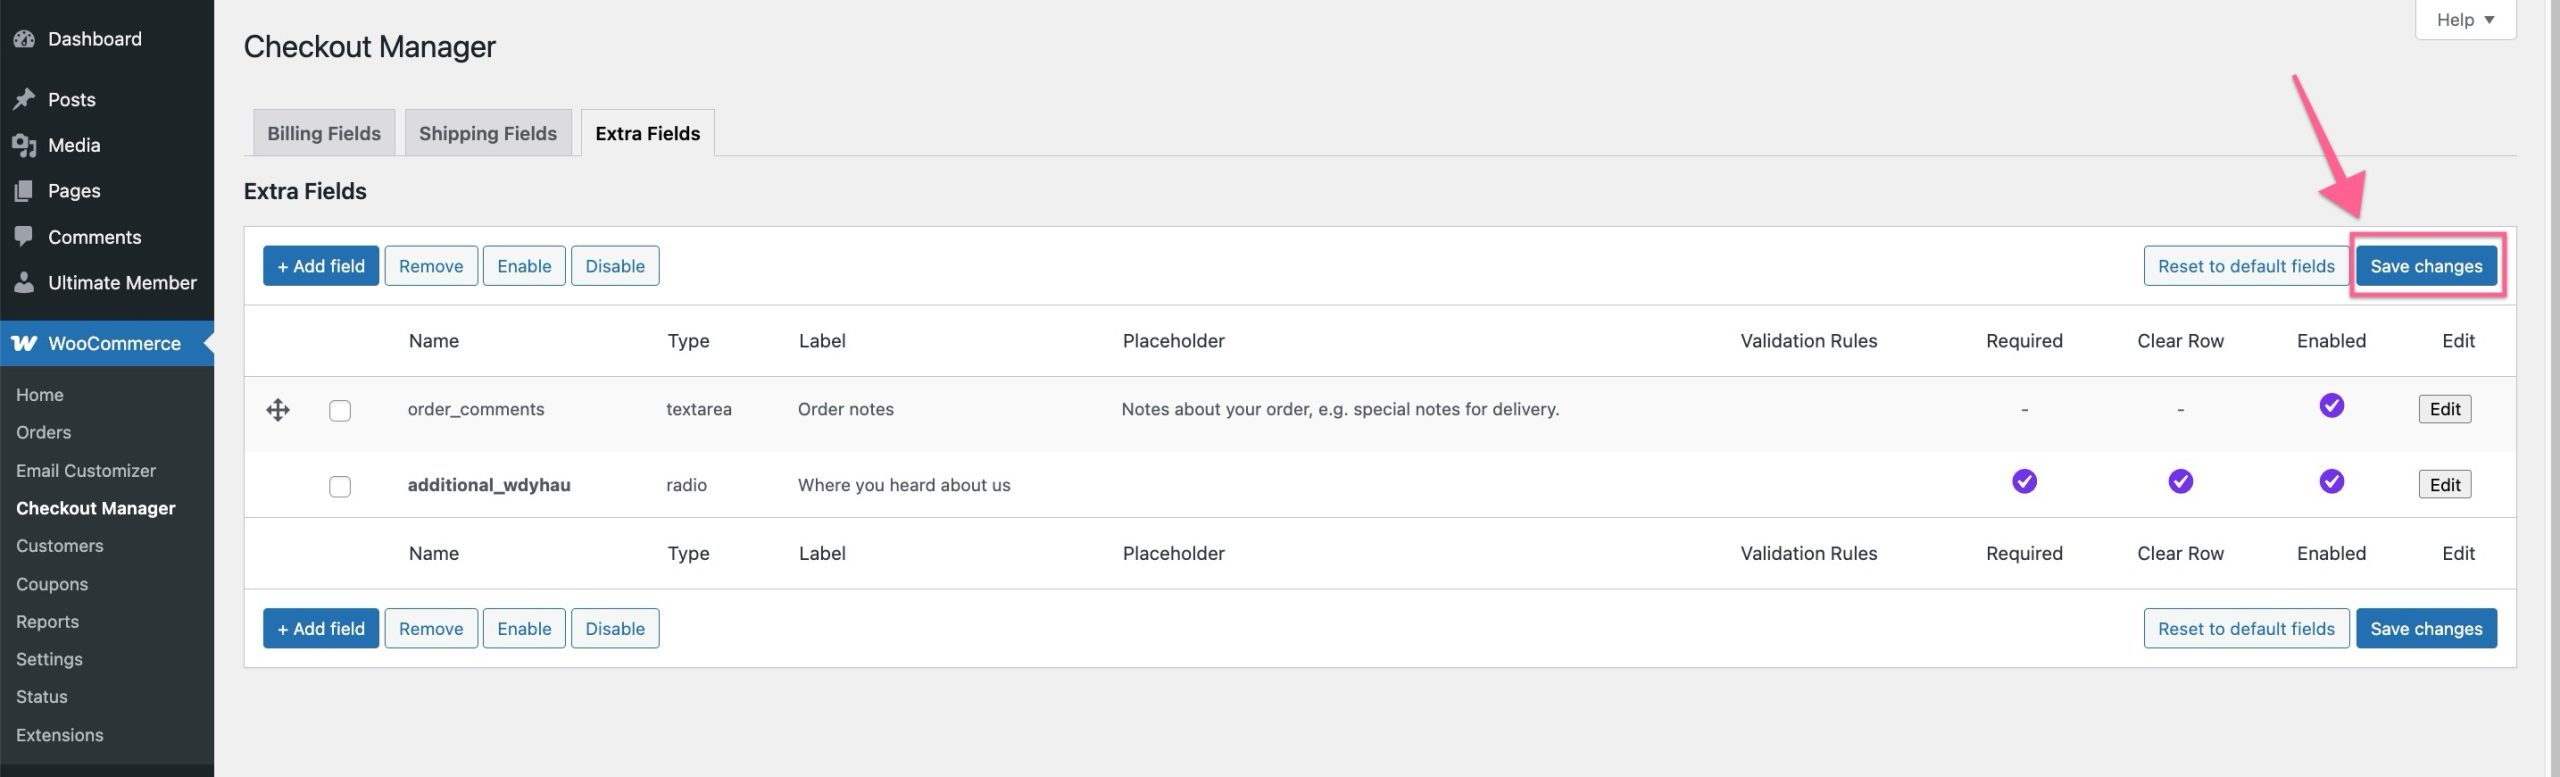Toggle the Required checkmark for additional_wdyhau
This screenshot has height=777, width=2560.
[x=2024, y=482]
